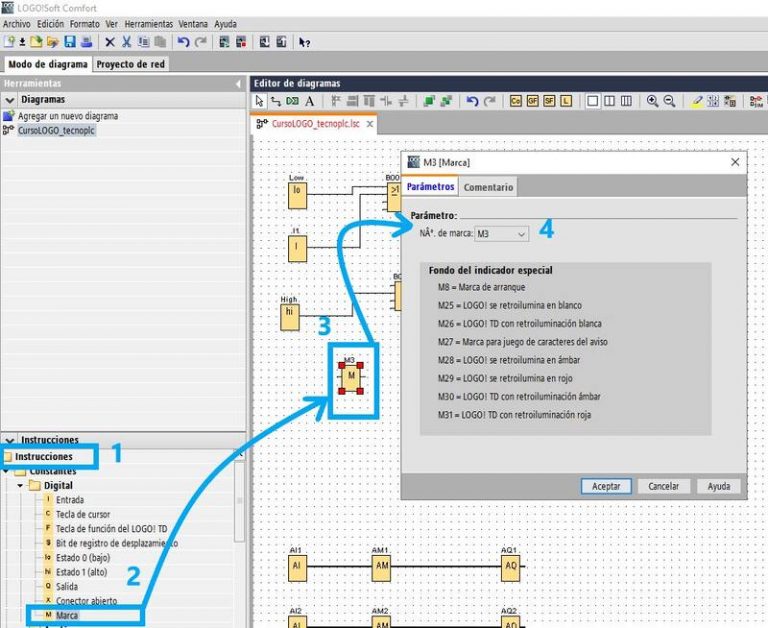Click the Aceptar button
This screenshot has width=768, height=628.
coord(606,486)
